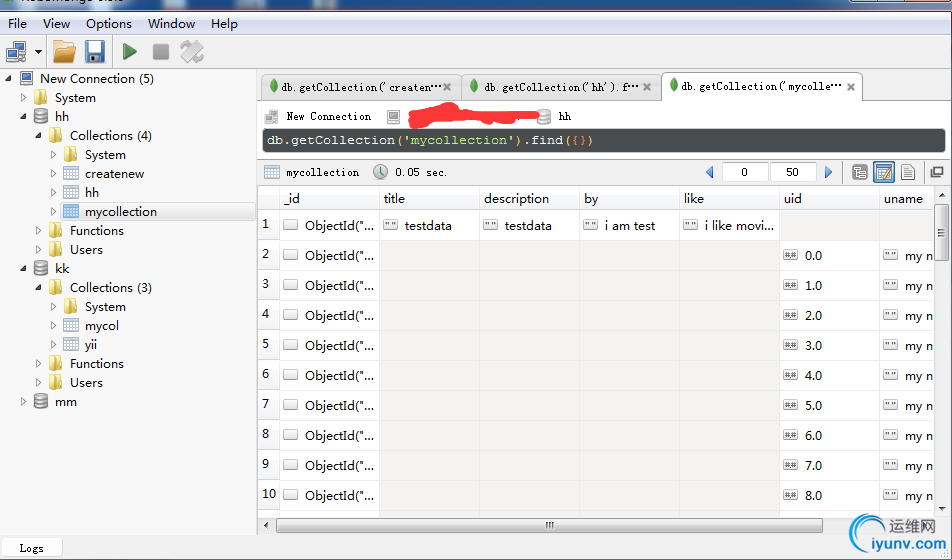Click the like column header
The image size is (952, 560).
pyautogui.click(x=729, y=199)
